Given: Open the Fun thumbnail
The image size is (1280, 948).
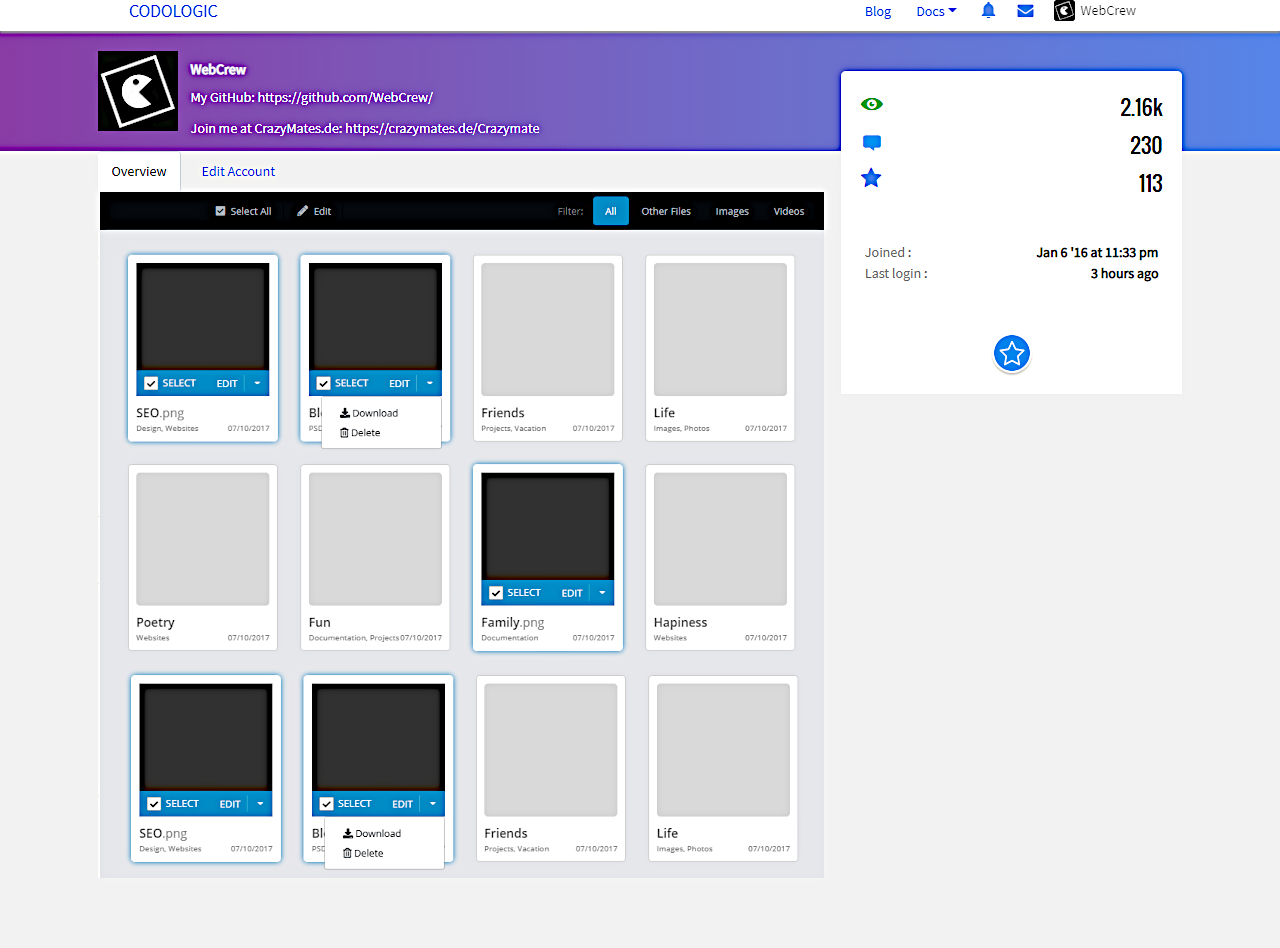Looking at the screenshot, I should click(375, 539).
